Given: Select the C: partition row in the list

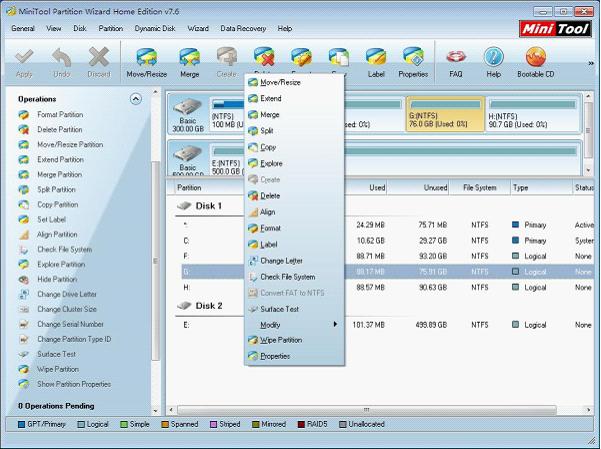Looking at the screenshot, I should 387,241.
